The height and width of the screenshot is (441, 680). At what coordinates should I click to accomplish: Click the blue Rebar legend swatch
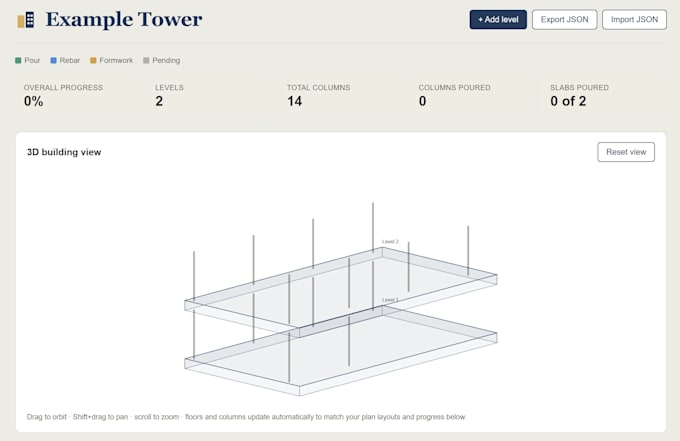pyautogui.click(x=53, y=60)
